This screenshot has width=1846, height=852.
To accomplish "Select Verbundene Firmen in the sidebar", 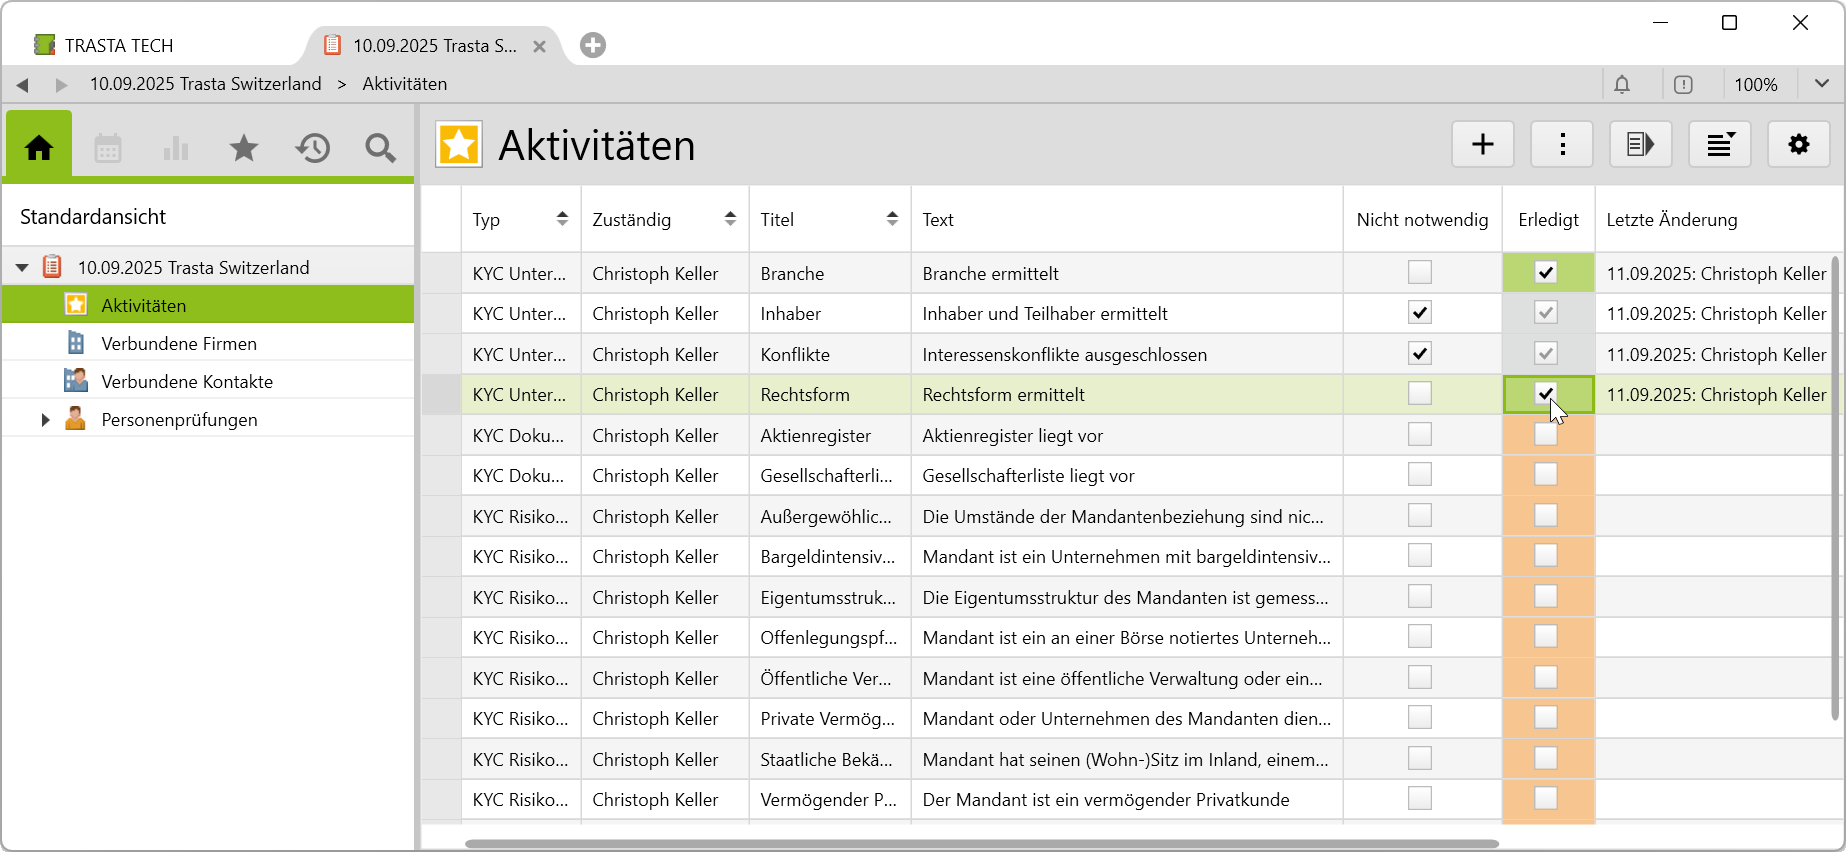I will (179, 344).
